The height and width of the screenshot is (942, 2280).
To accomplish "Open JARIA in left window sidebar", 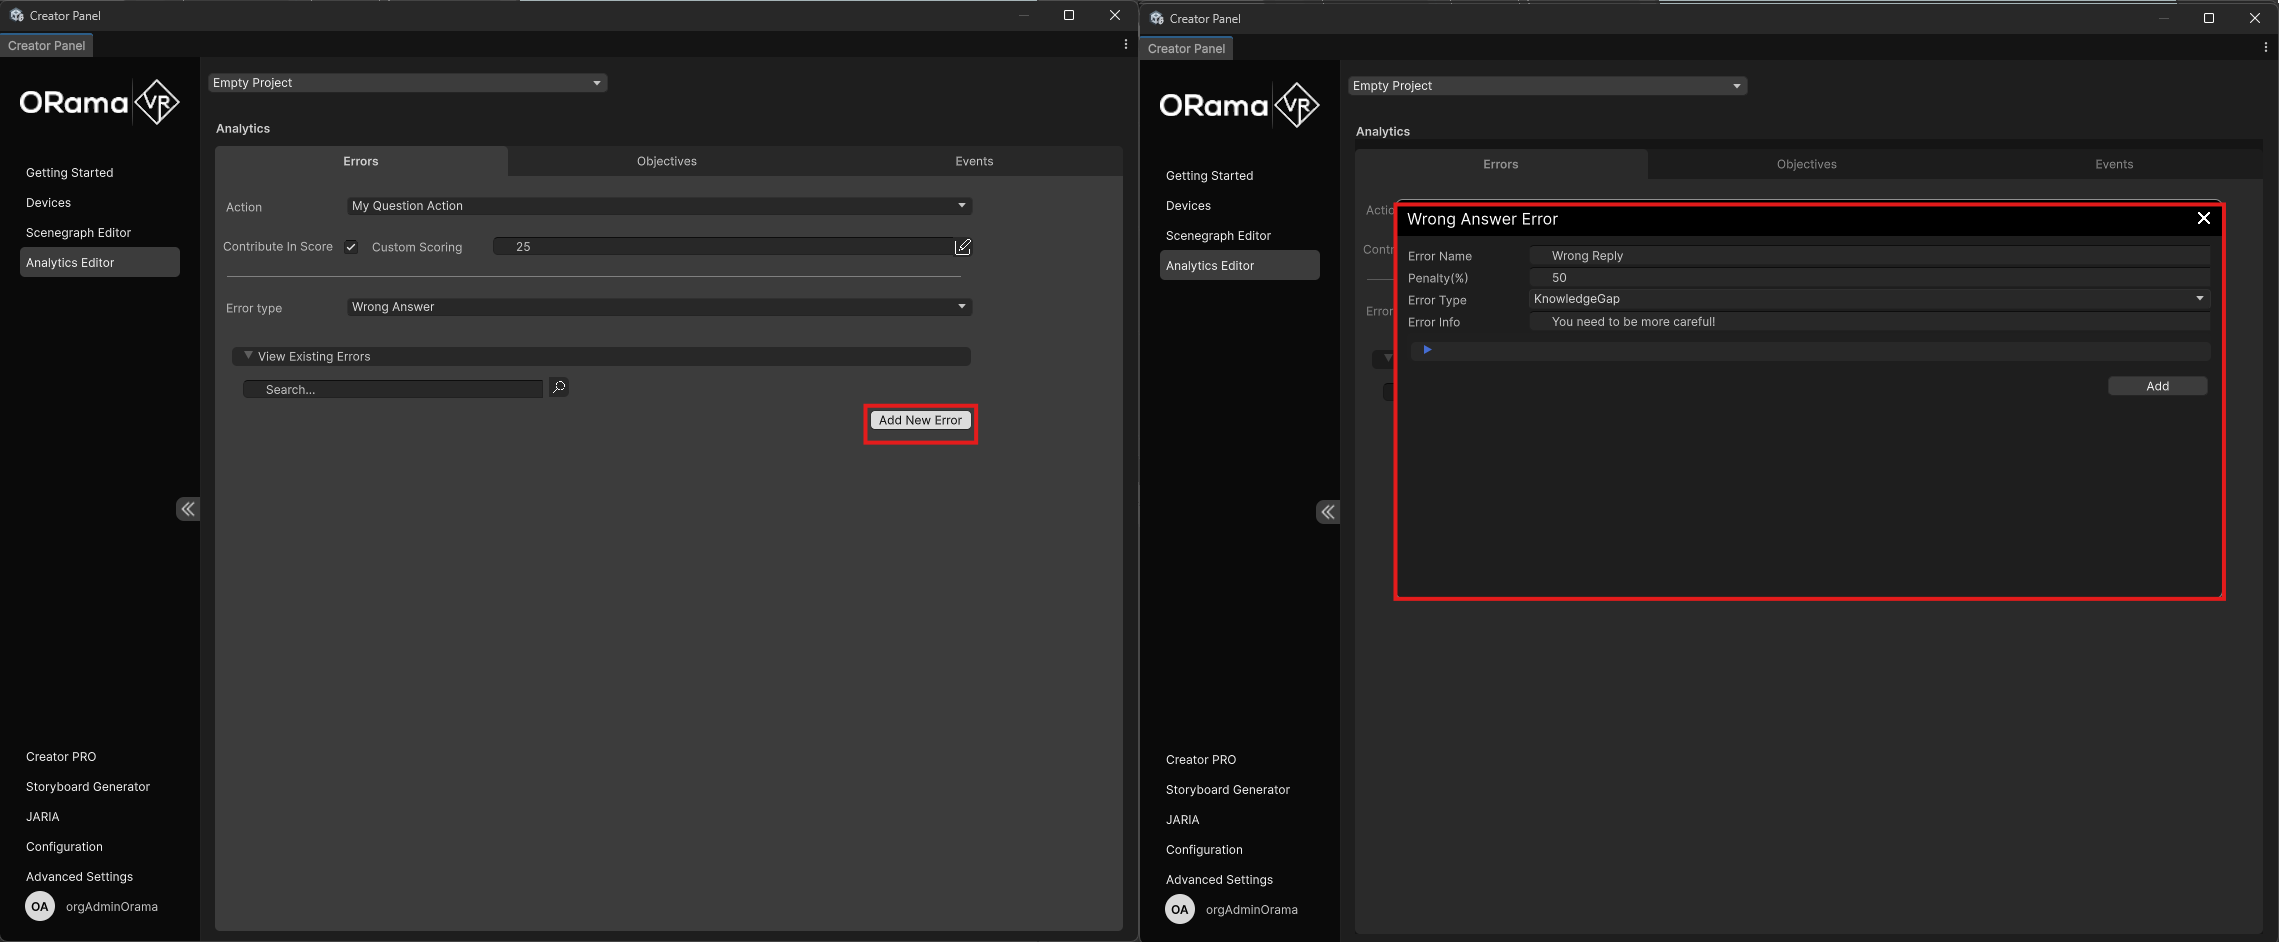I will click(43, 817).
